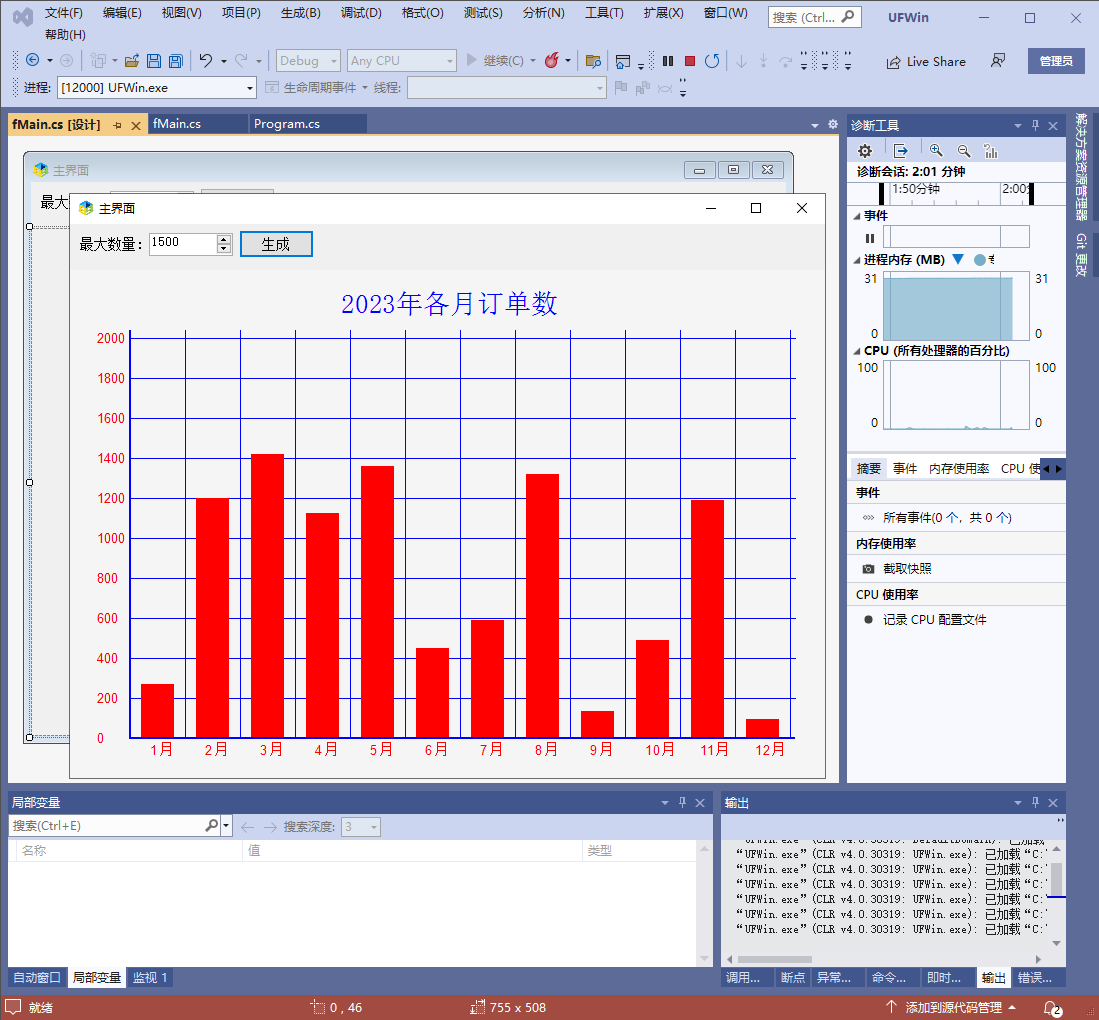Image resolution: width=1099 pixels, height=1020 pixels.
Task: Pin the 局部变量 panel
Action: tap(682, 803)
